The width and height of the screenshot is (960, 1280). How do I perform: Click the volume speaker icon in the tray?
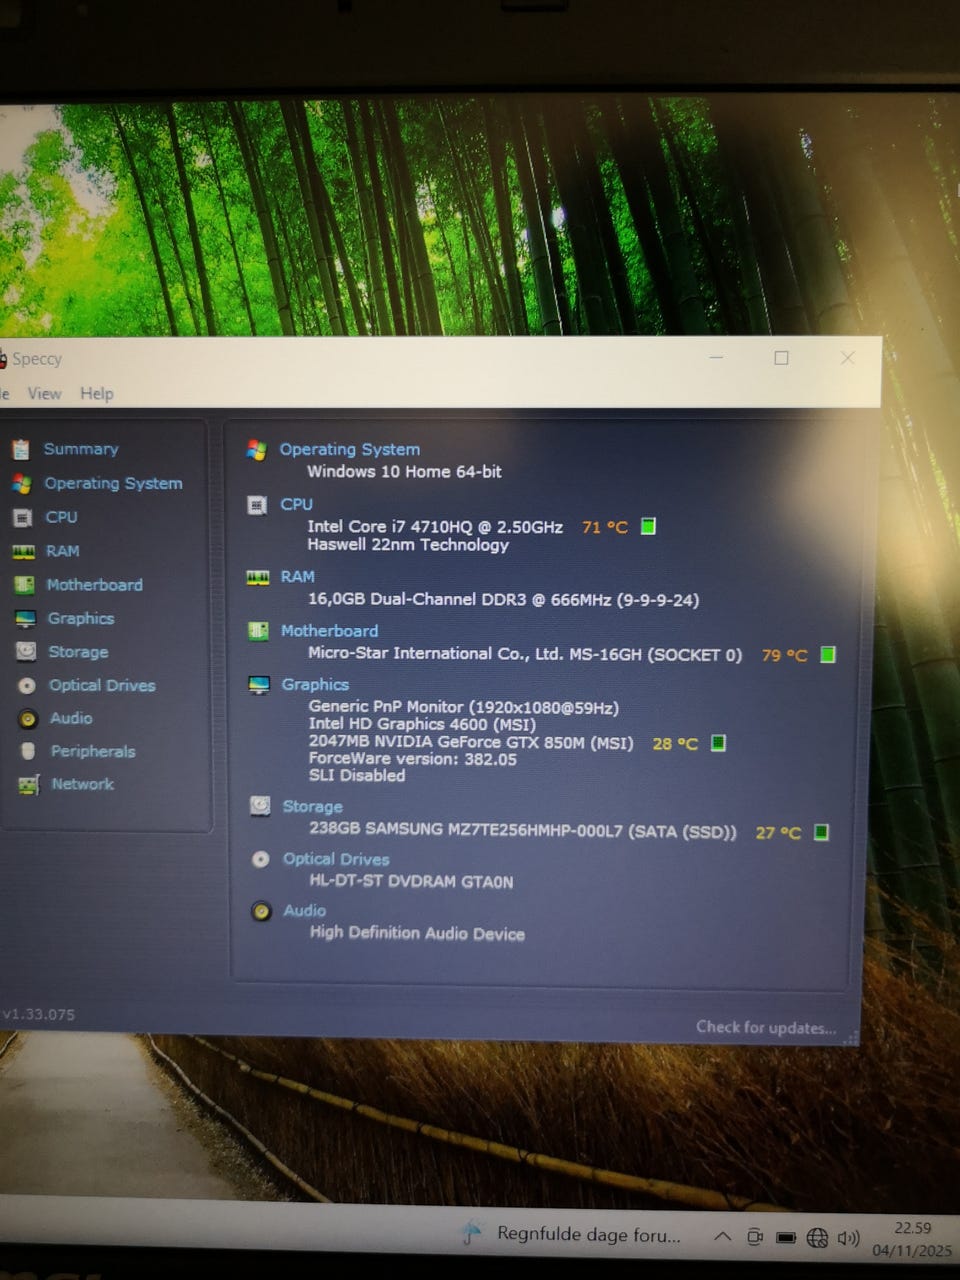click(x=849, y=1238)
